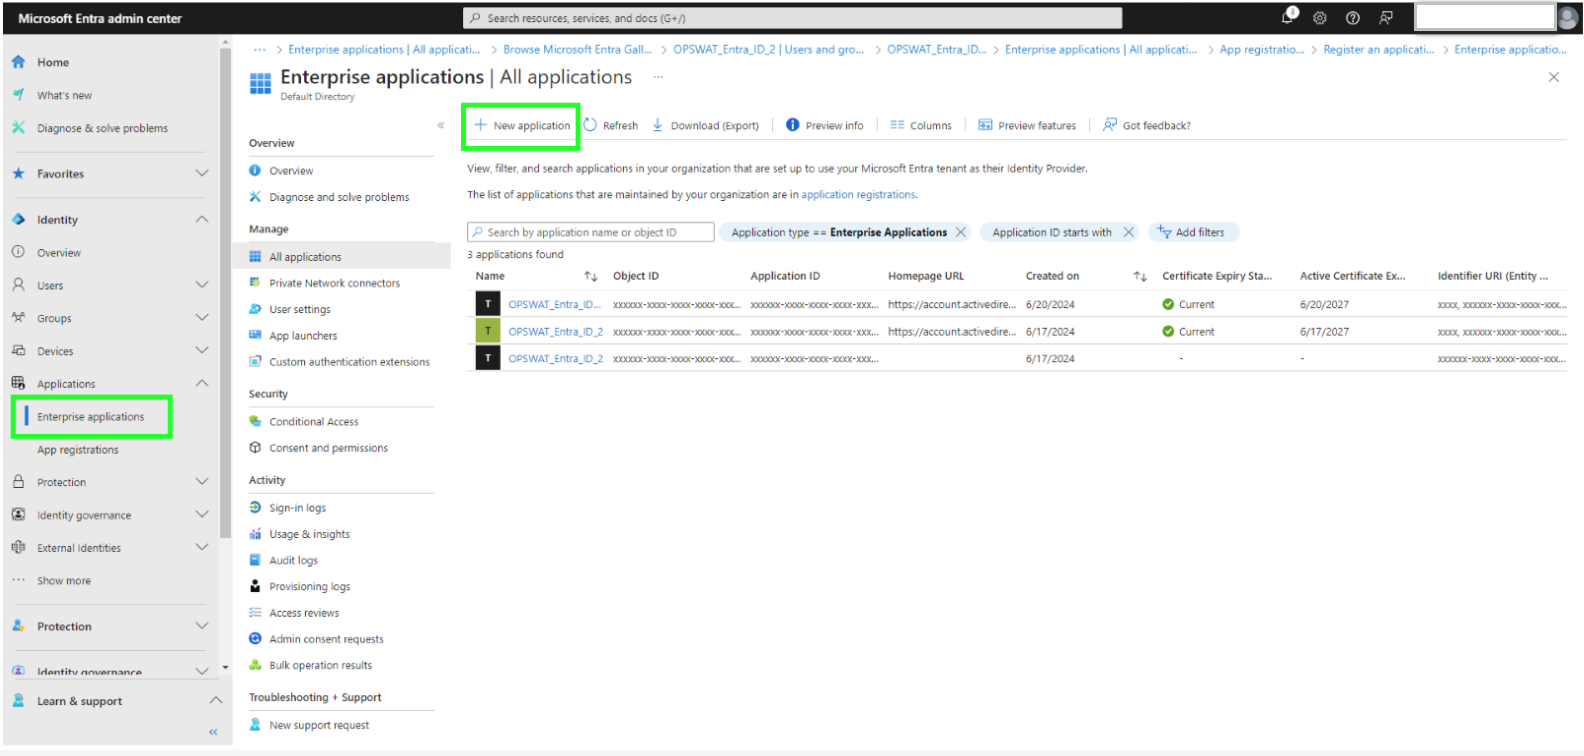Focus the Search resources, services, and docs box
The width and height of the screenshot is (1584, 756).
coord(792,18)
